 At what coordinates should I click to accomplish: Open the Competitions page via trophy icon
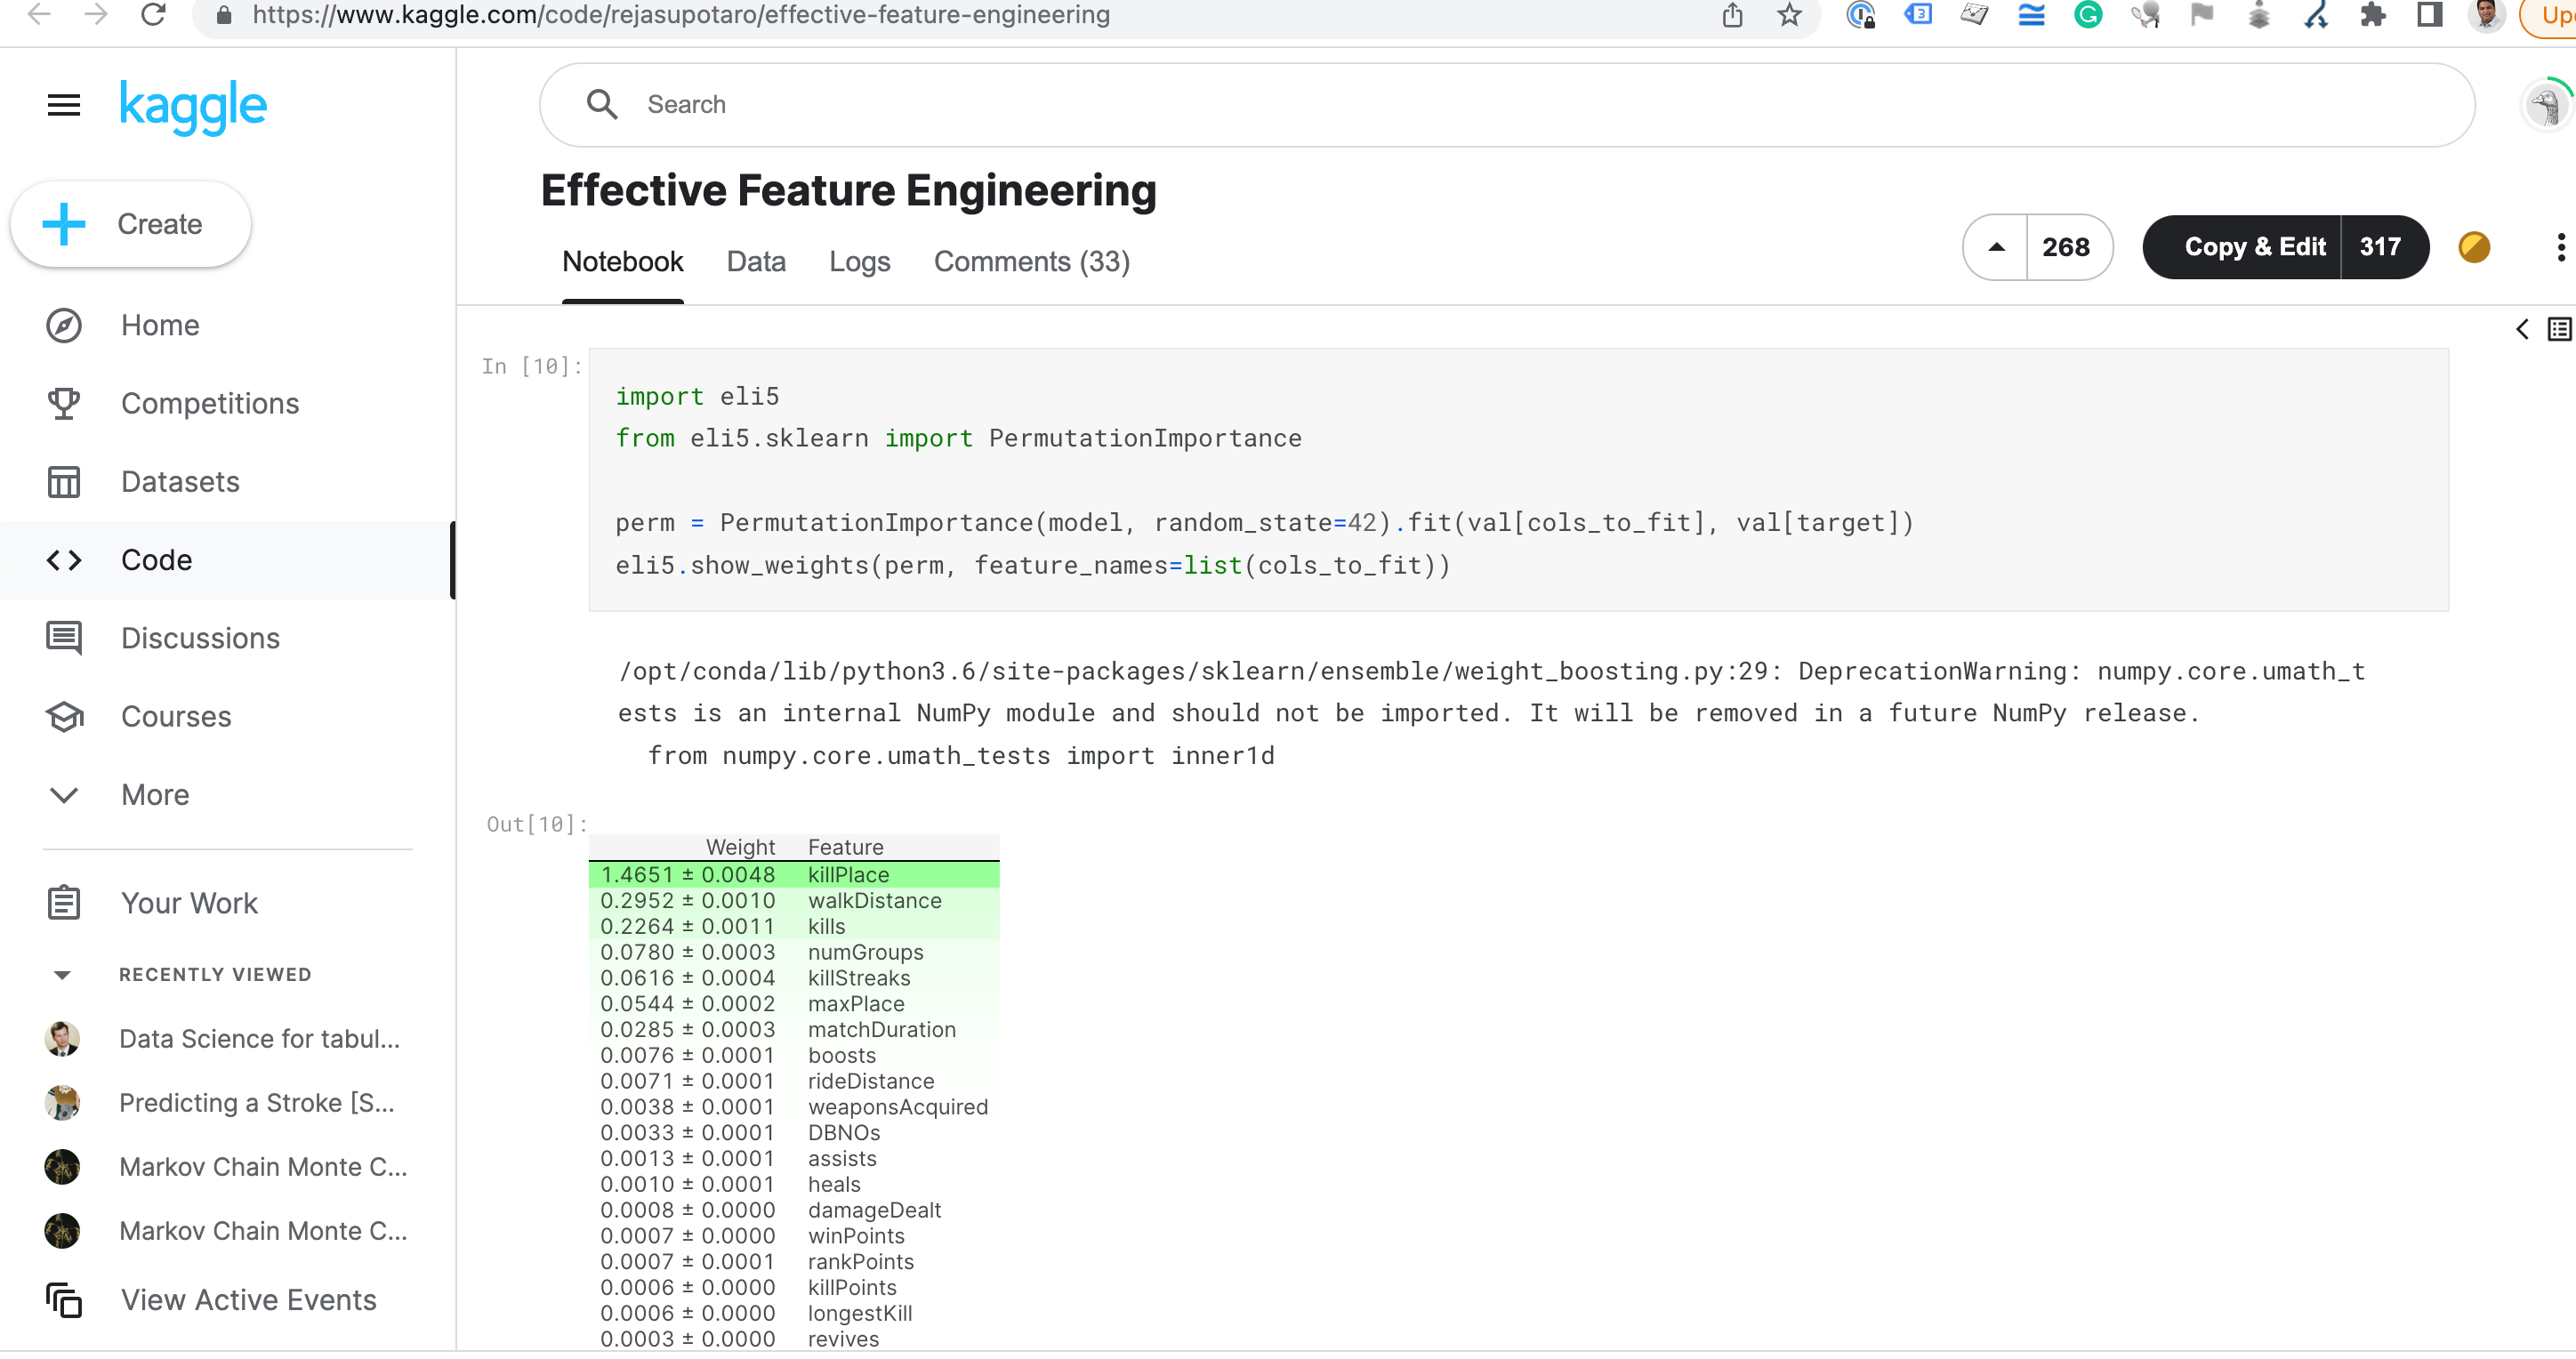63,403
